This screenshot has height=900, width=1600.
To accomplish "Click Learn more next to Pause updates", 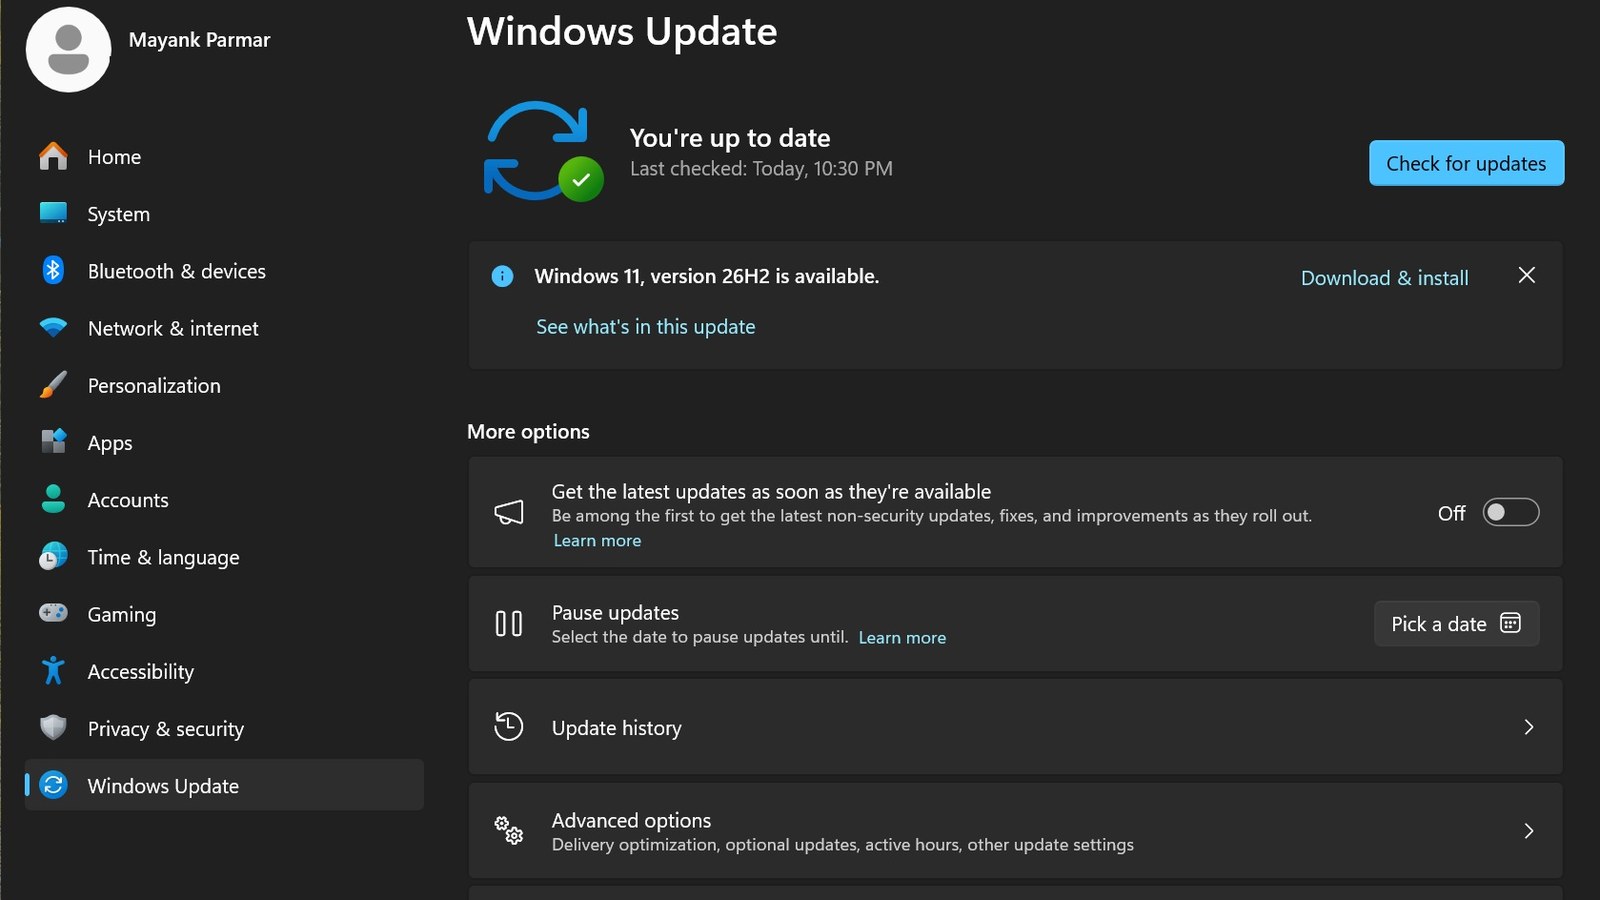I will 902,638.
